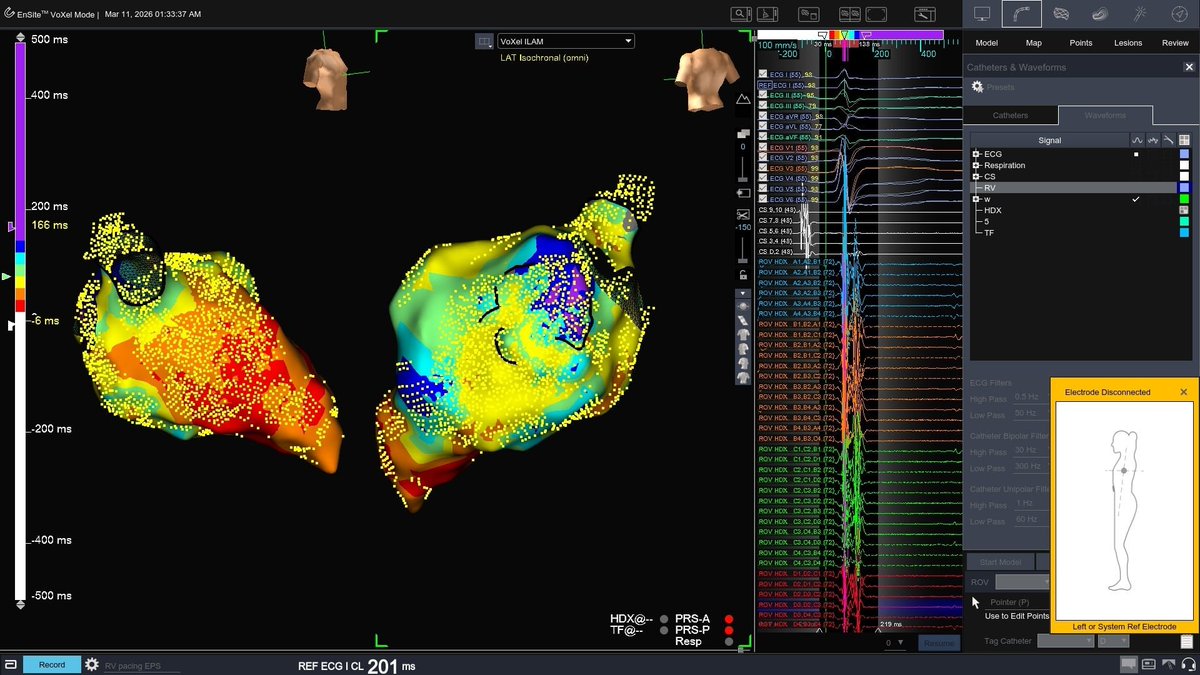Uncheck the ECG aVF waveform checkbox

[763, 137]
